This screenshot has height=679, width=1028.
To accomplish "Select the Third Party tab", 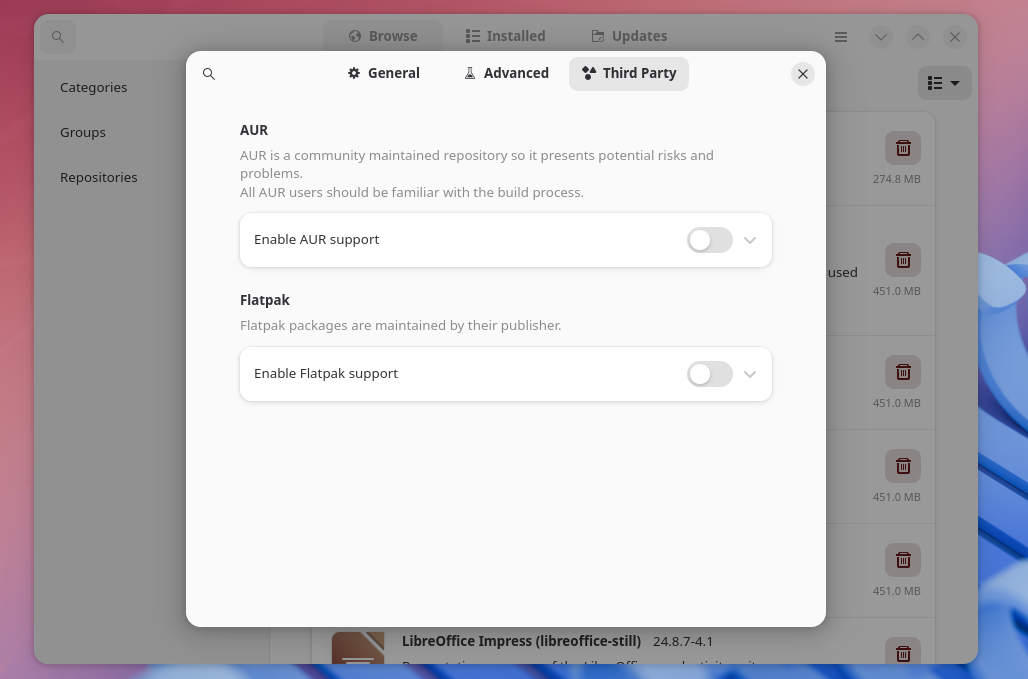I will (x=629, y=73).
